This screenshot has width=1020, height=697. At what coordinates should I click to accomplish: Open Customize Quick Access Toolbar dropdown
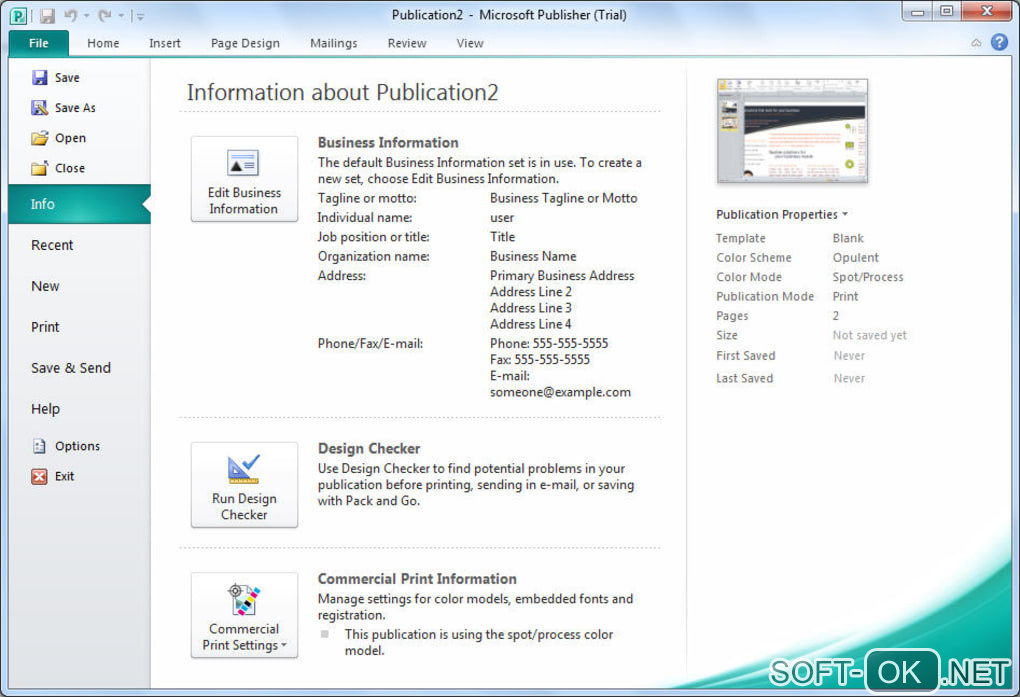140,16
